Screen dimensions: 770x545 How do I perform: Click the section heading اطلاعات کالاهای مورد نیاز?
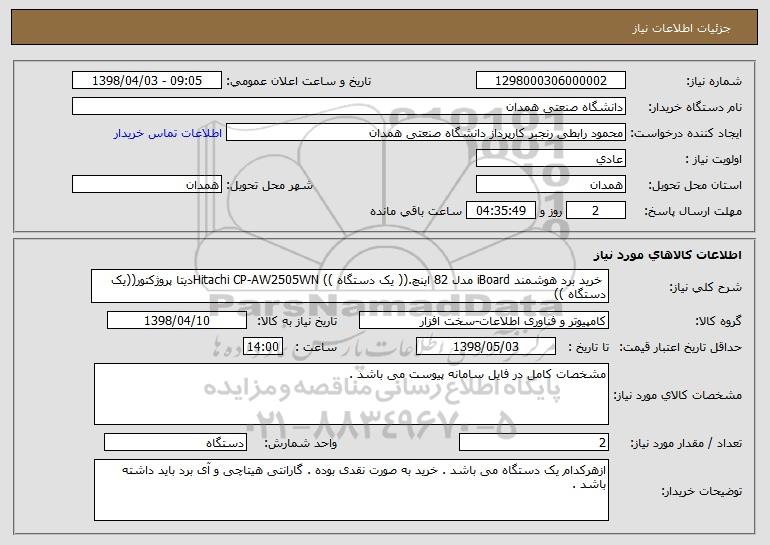[x=667, y=255]
